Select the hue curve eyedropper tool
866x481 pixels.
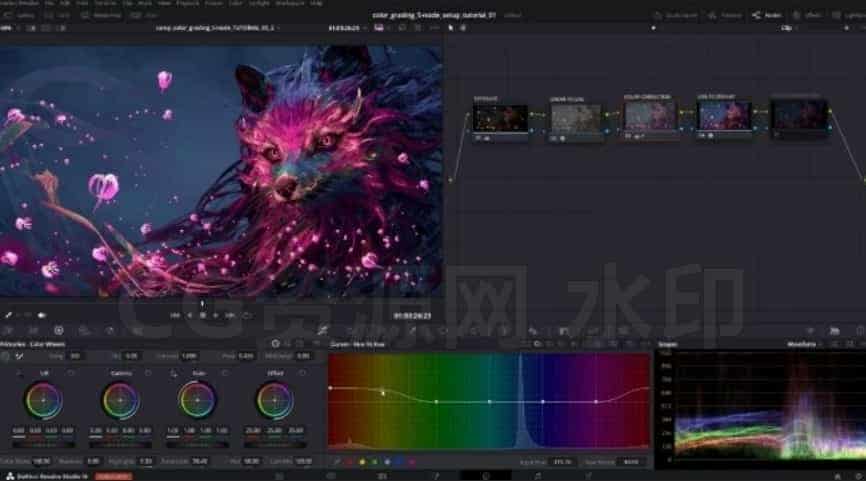(336, 462)
